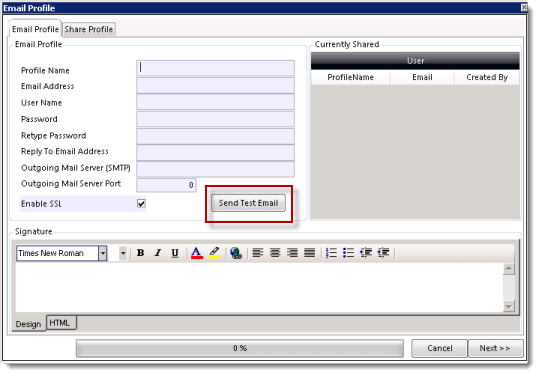This screenshot has height=375, width=539.
Task: Increase indent in signature editor
Action: point(383,253)
